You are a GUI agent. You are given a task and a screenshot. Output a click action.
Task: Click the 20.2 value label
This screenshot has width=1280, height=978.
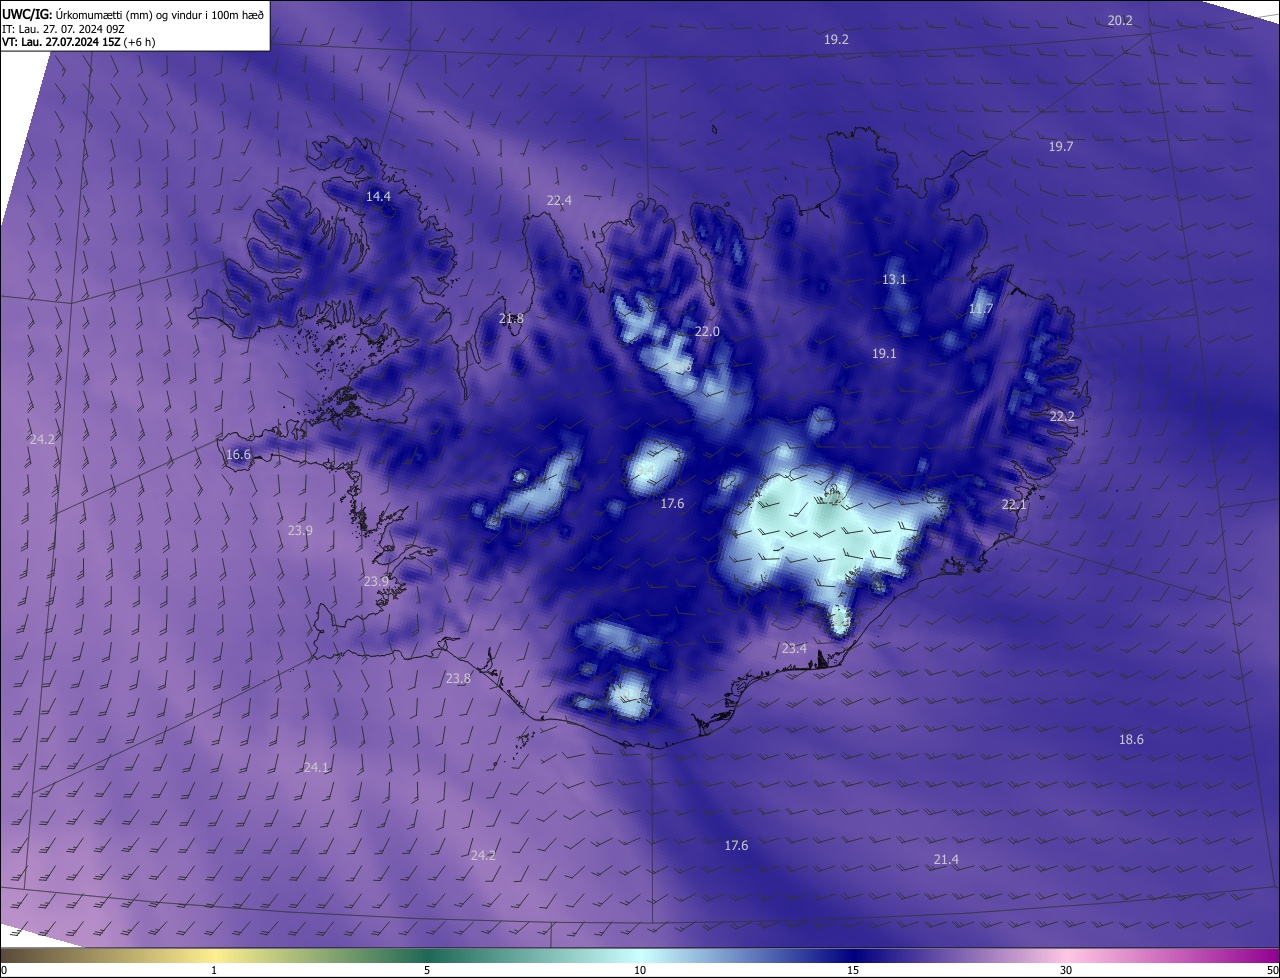(1120, 20)
